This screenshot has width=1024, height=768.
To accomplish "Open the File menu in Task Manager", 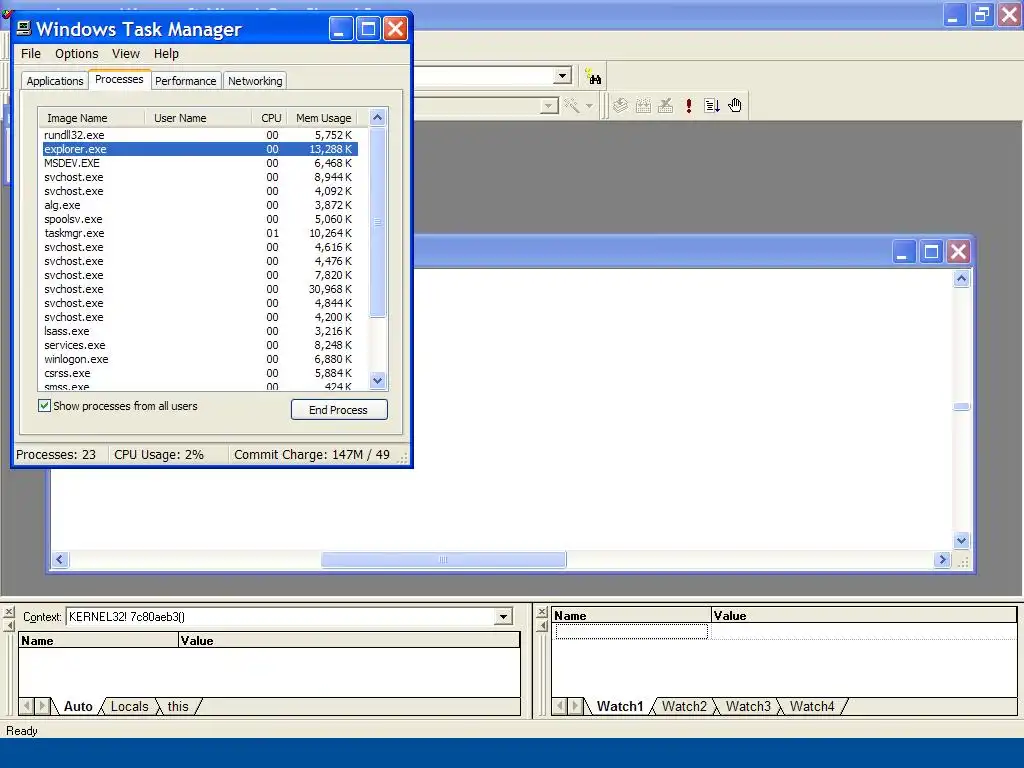I will pos(31,54).
